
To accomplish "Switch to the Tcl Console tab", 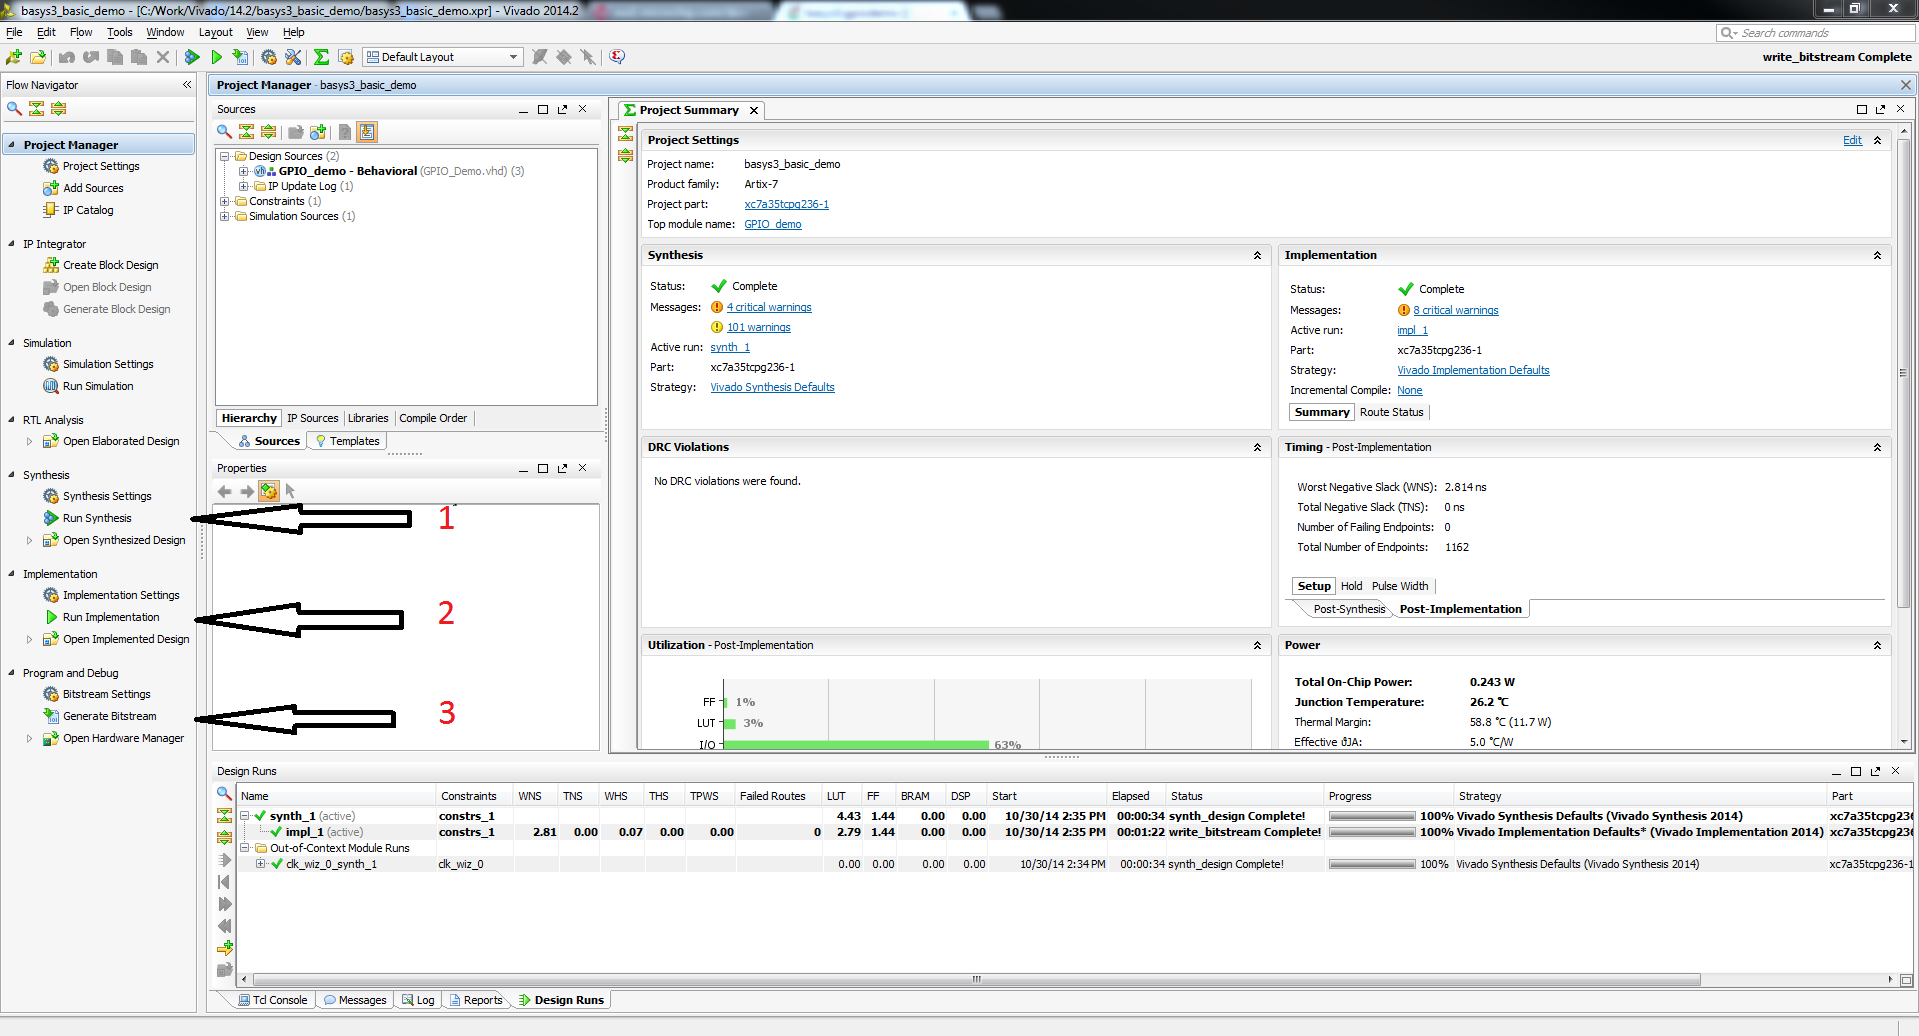I will (x=272, y=1000).
